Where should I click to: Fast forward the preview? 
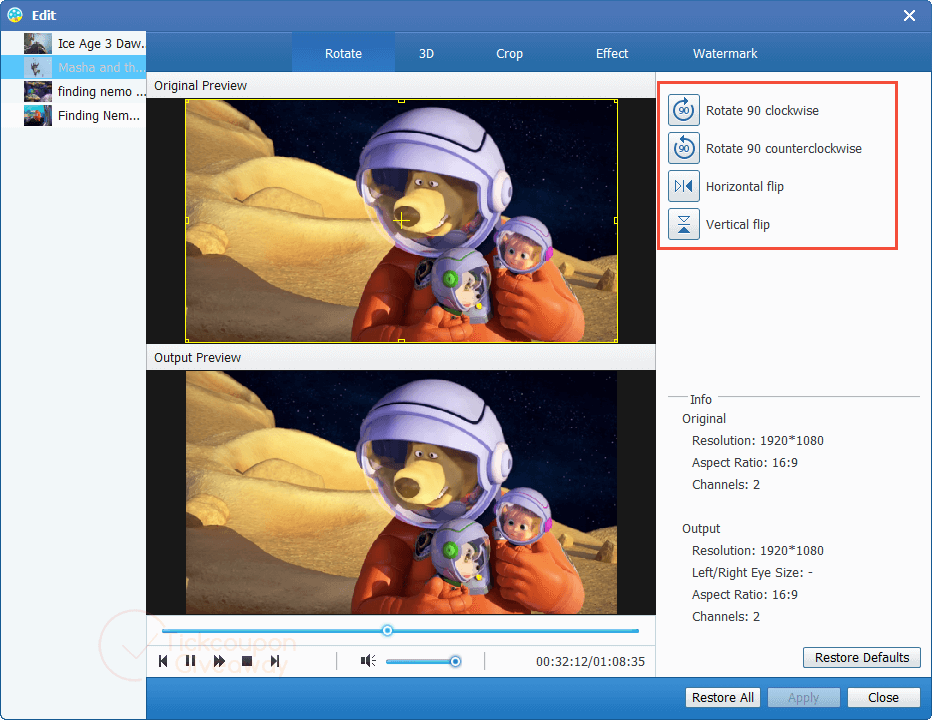[219, 661]
